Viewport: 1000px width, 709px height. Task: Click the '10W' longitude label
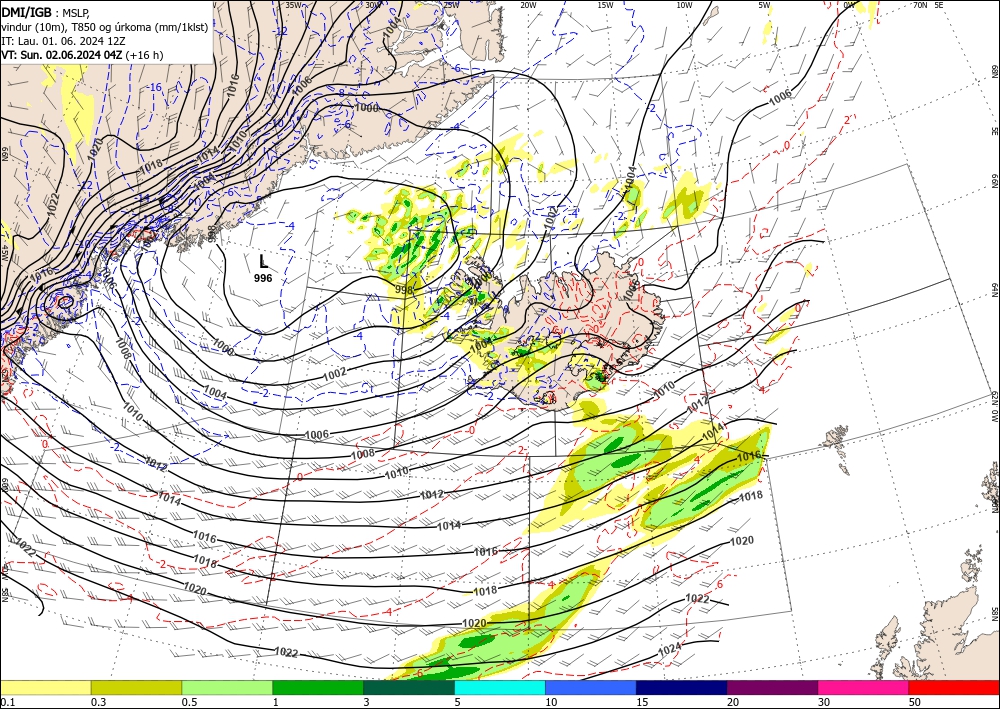click(684, 4)
